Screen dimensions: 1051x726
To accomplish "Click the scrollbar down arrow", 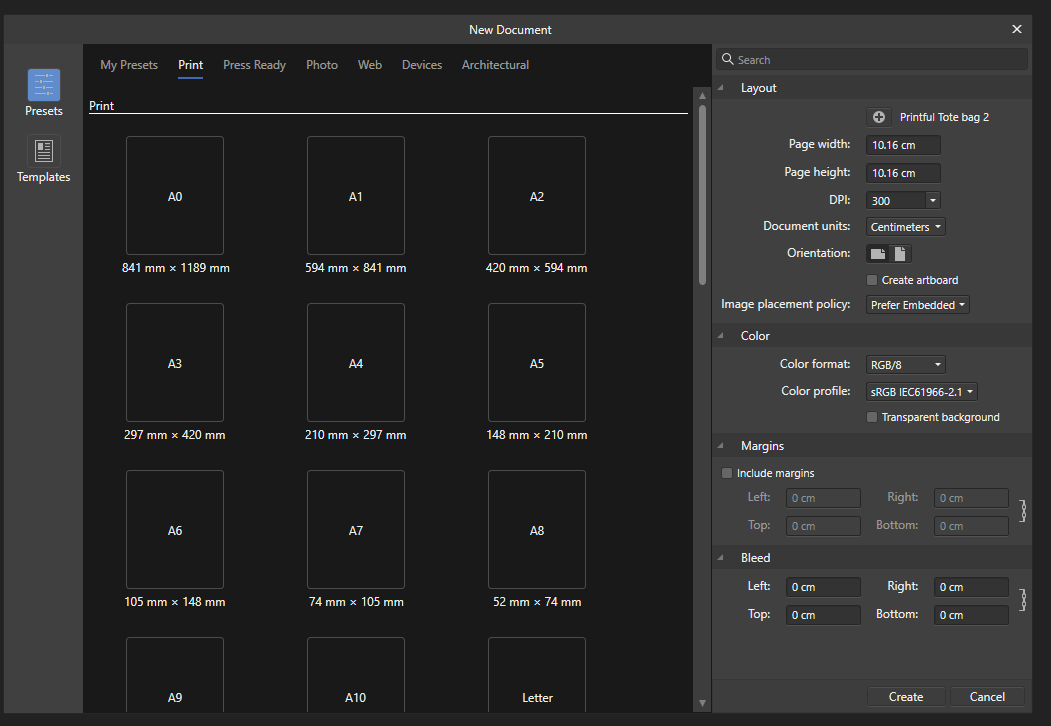I will pos(702,703).
